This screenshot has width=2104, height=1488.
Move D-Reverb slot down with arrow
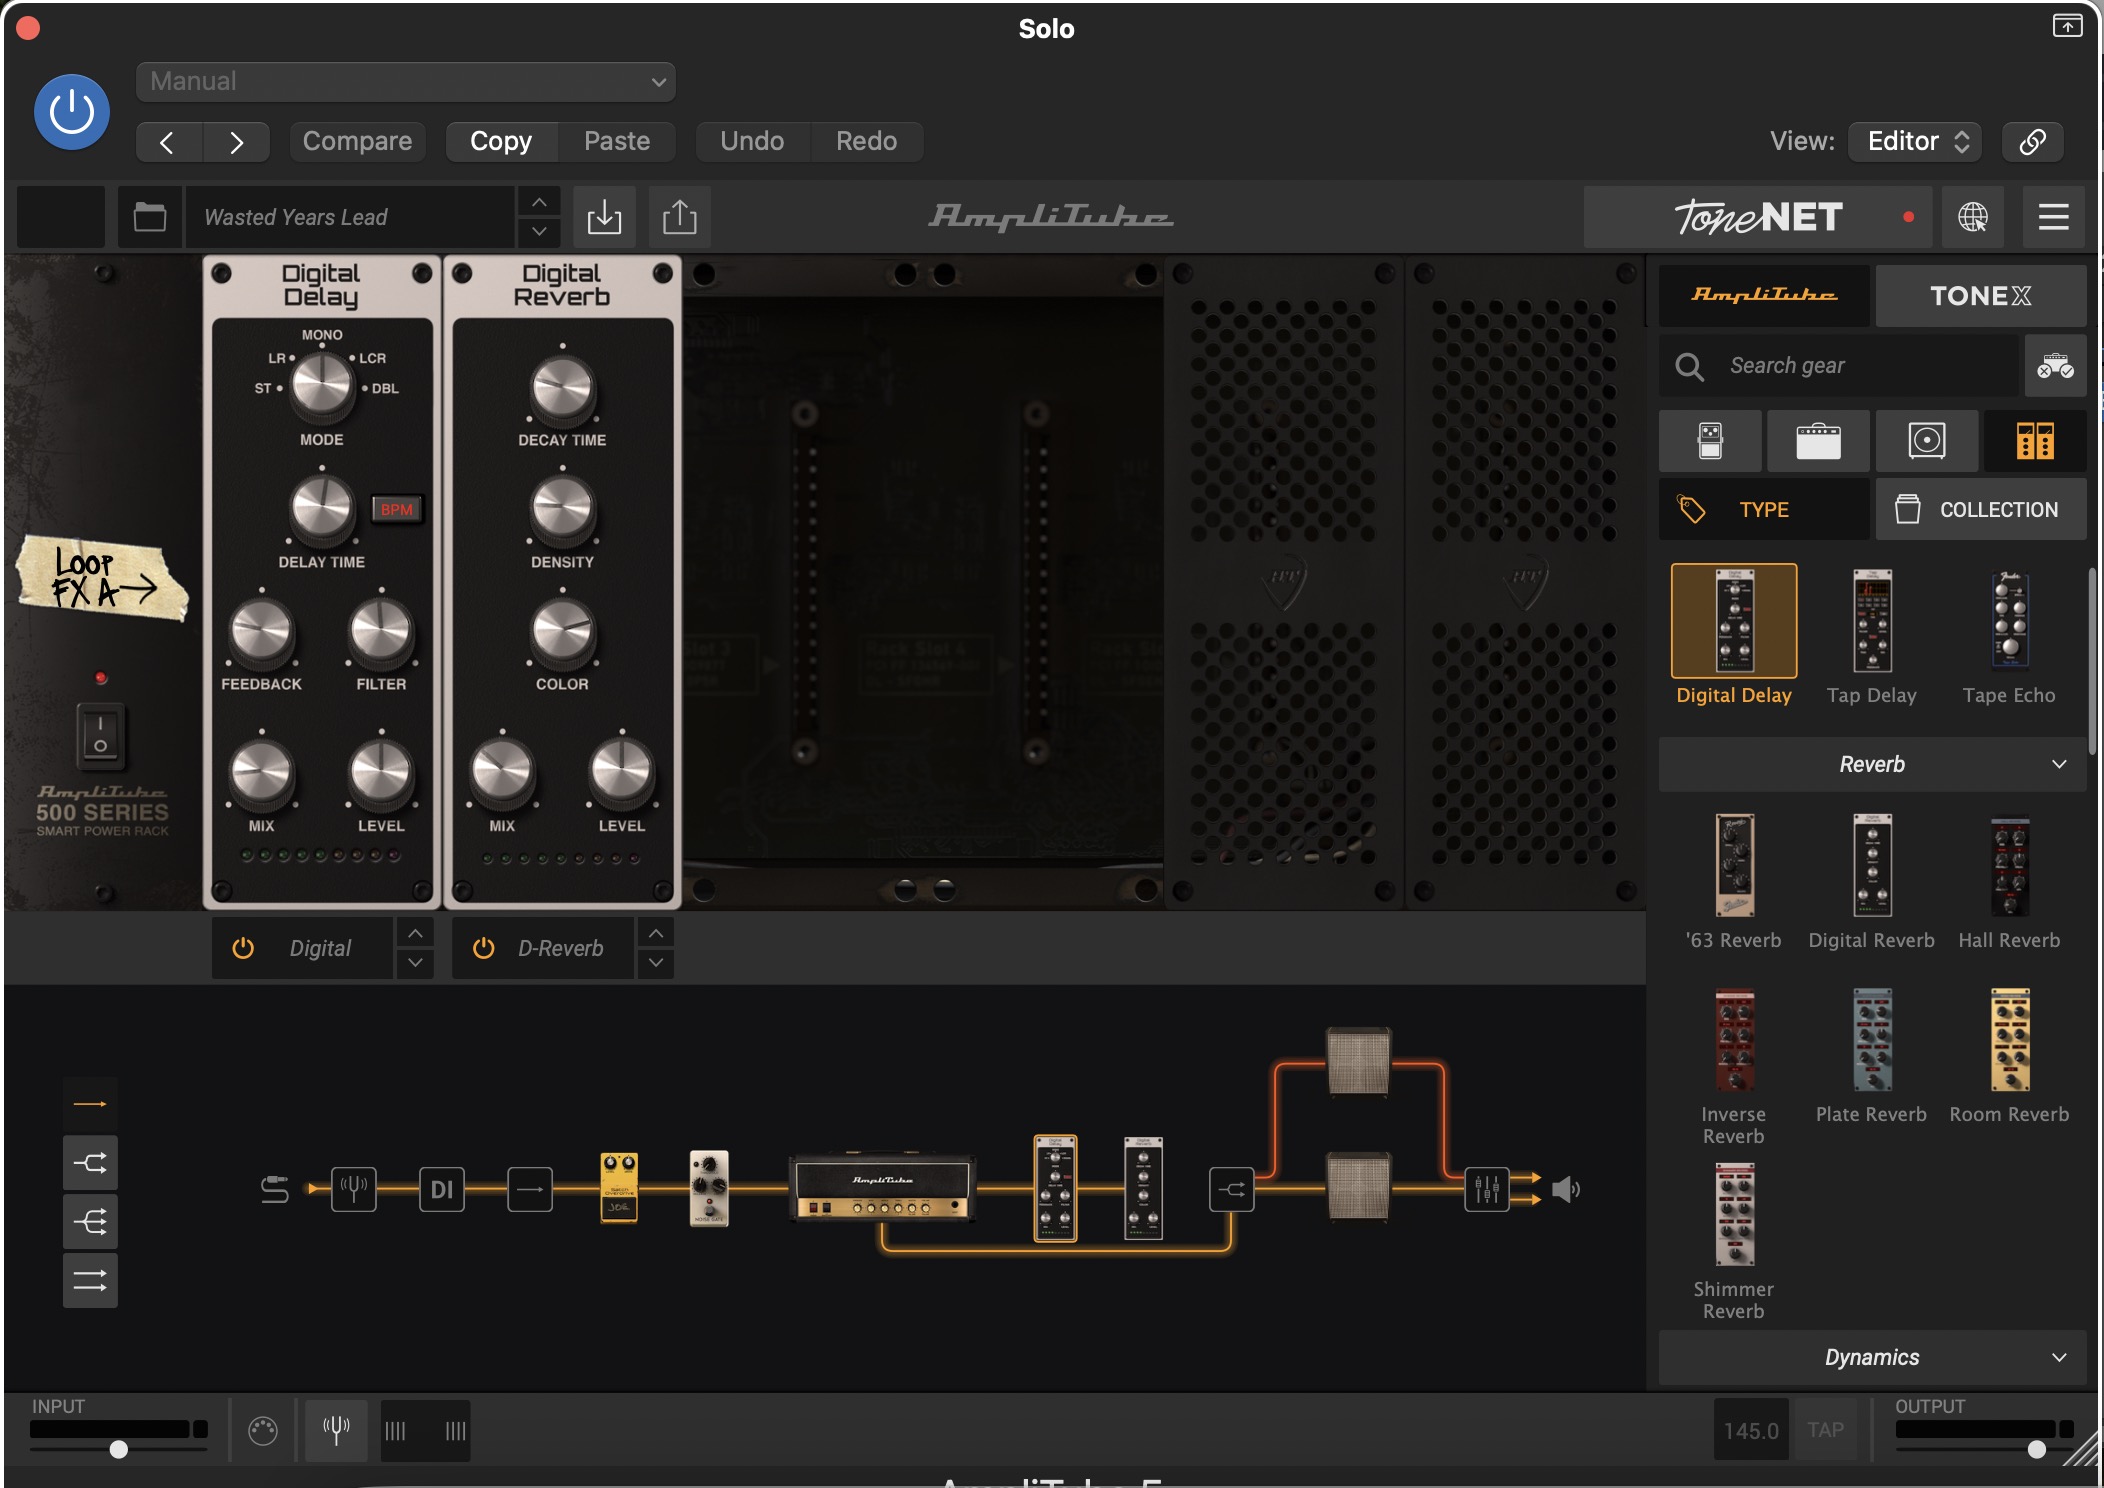click(x=656, y=963)
